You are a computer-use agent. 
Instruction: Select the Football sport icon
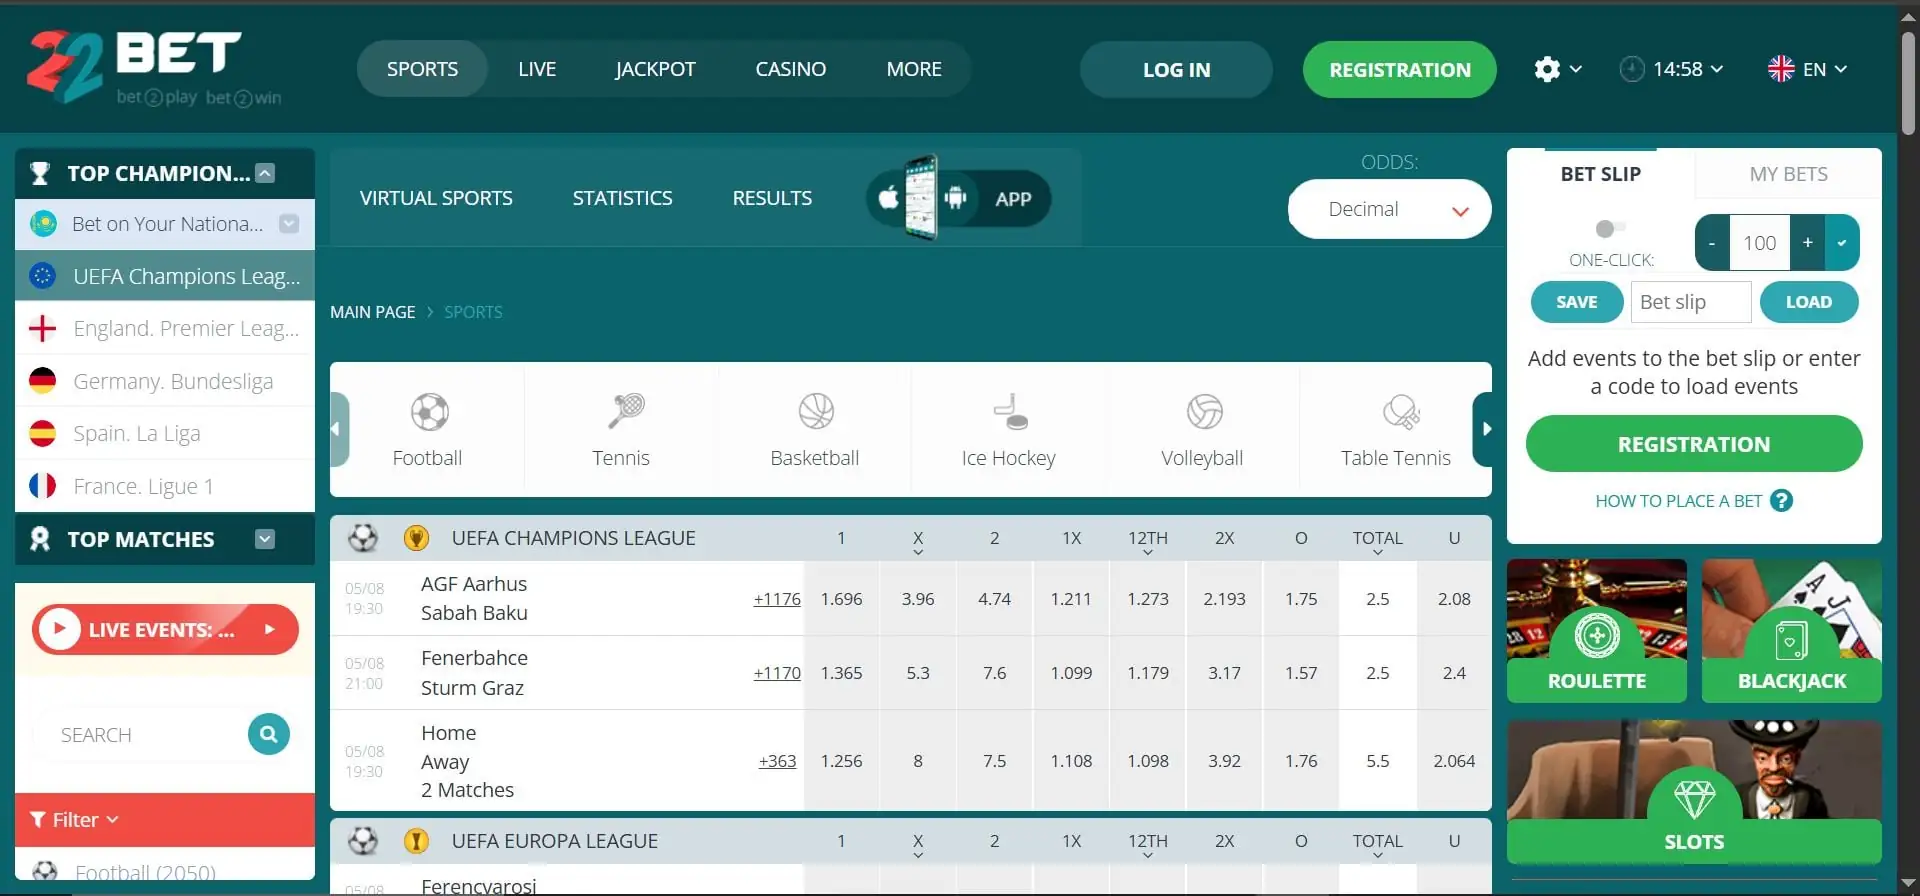[x=429, y=412]
